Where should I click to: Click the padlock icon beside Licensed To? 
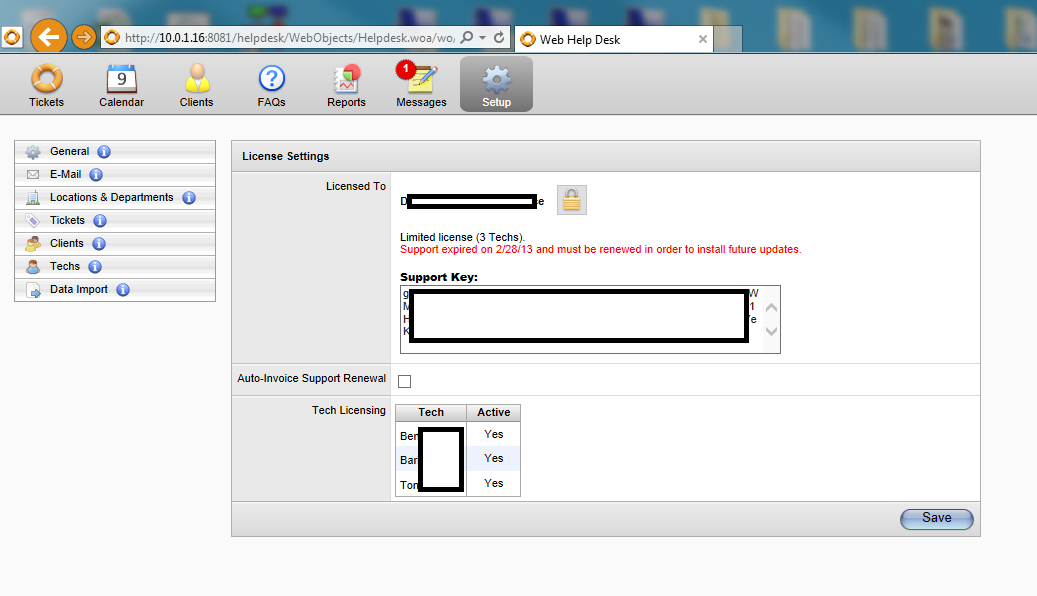(x=571, y=200)
